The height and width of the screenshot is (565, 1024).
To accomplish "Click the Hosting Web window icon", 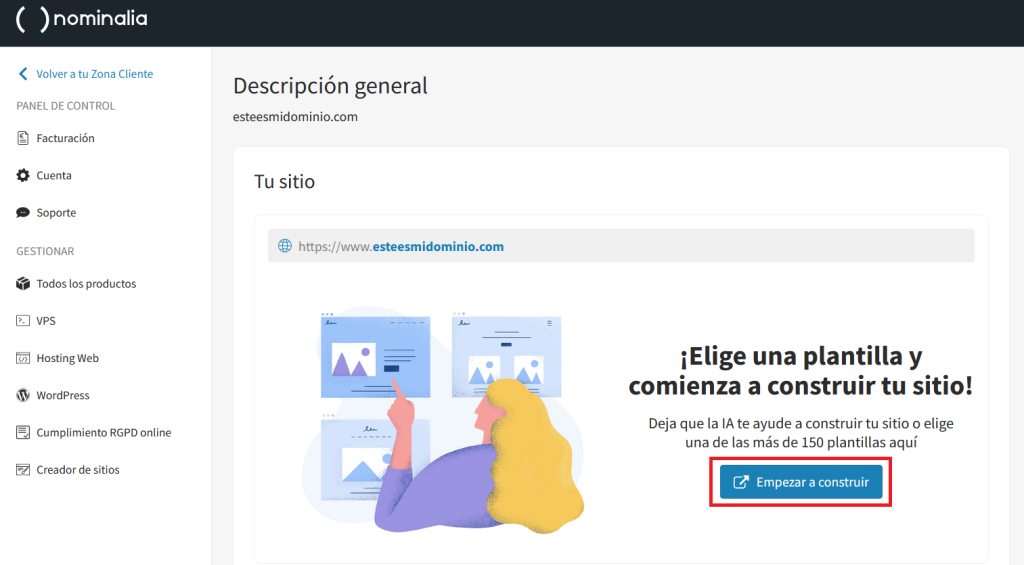I will click(x=23, y=358).
